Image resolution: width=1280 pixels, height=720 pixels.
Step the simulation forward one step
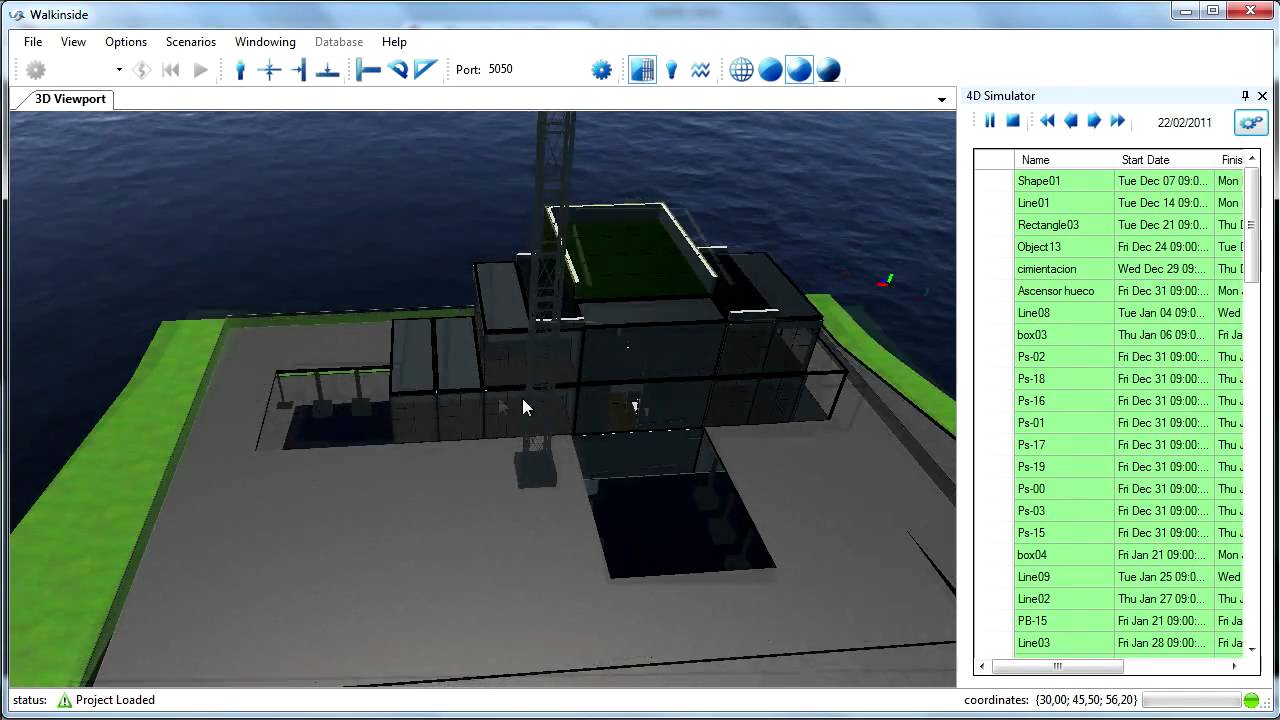1094,121
